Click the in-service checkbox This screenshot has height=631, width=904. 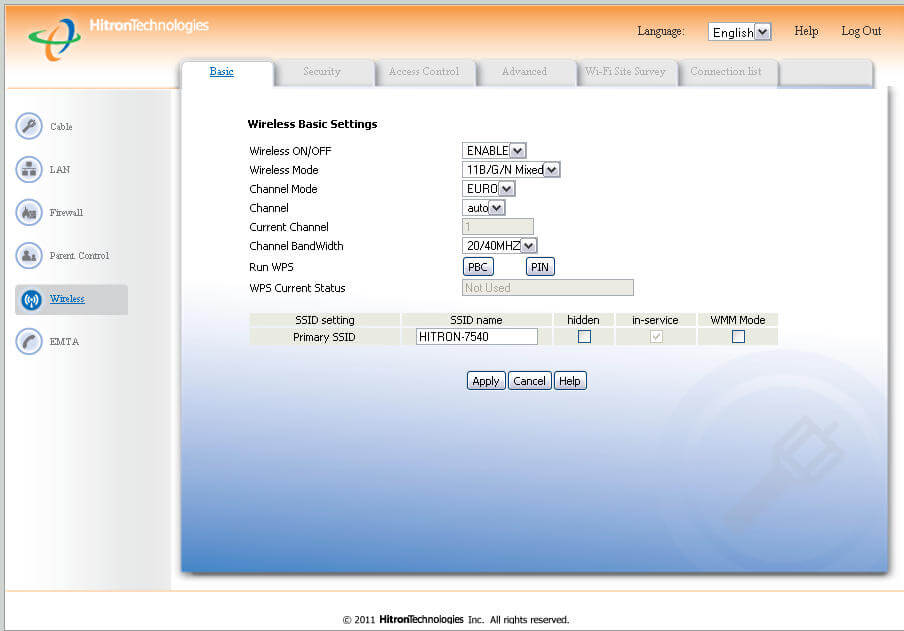656,337
